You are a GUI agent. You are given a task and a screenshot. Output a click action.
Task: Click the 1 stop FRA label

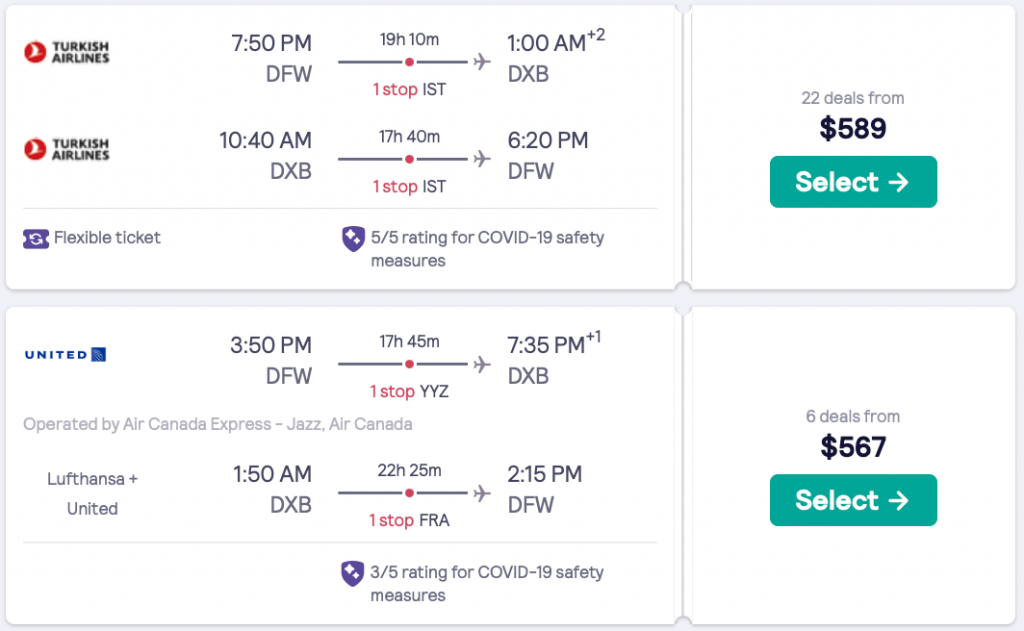[409, 521]
